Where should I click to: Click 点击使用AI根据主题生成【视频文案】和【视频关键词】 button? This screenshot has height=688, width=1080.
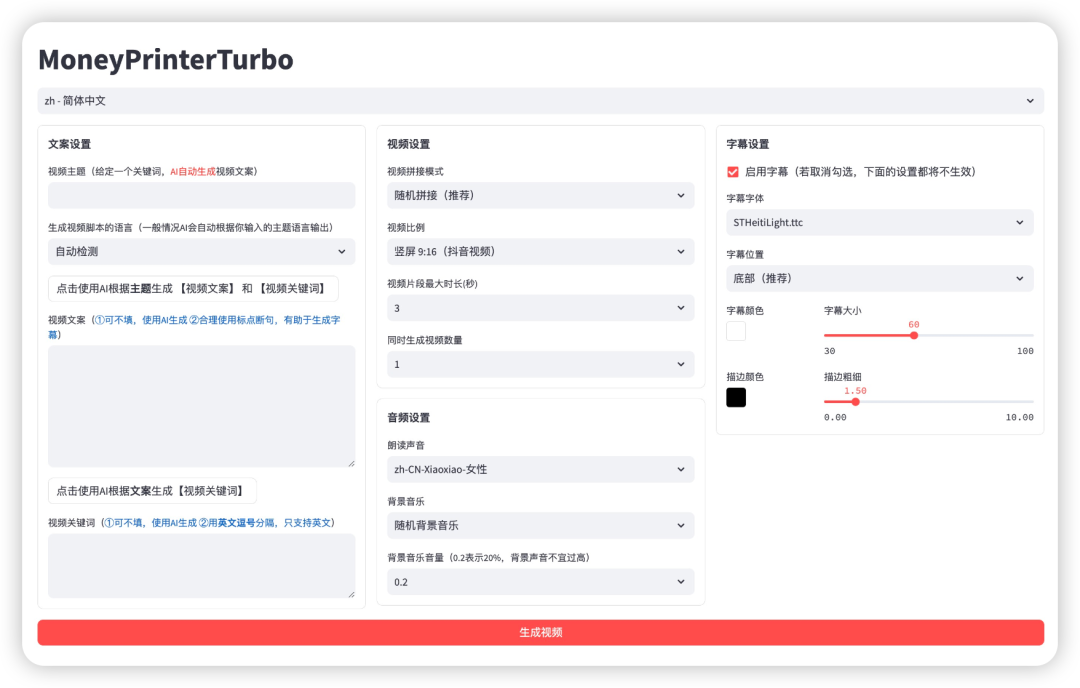pyautogui.click(x=193, y=289)
